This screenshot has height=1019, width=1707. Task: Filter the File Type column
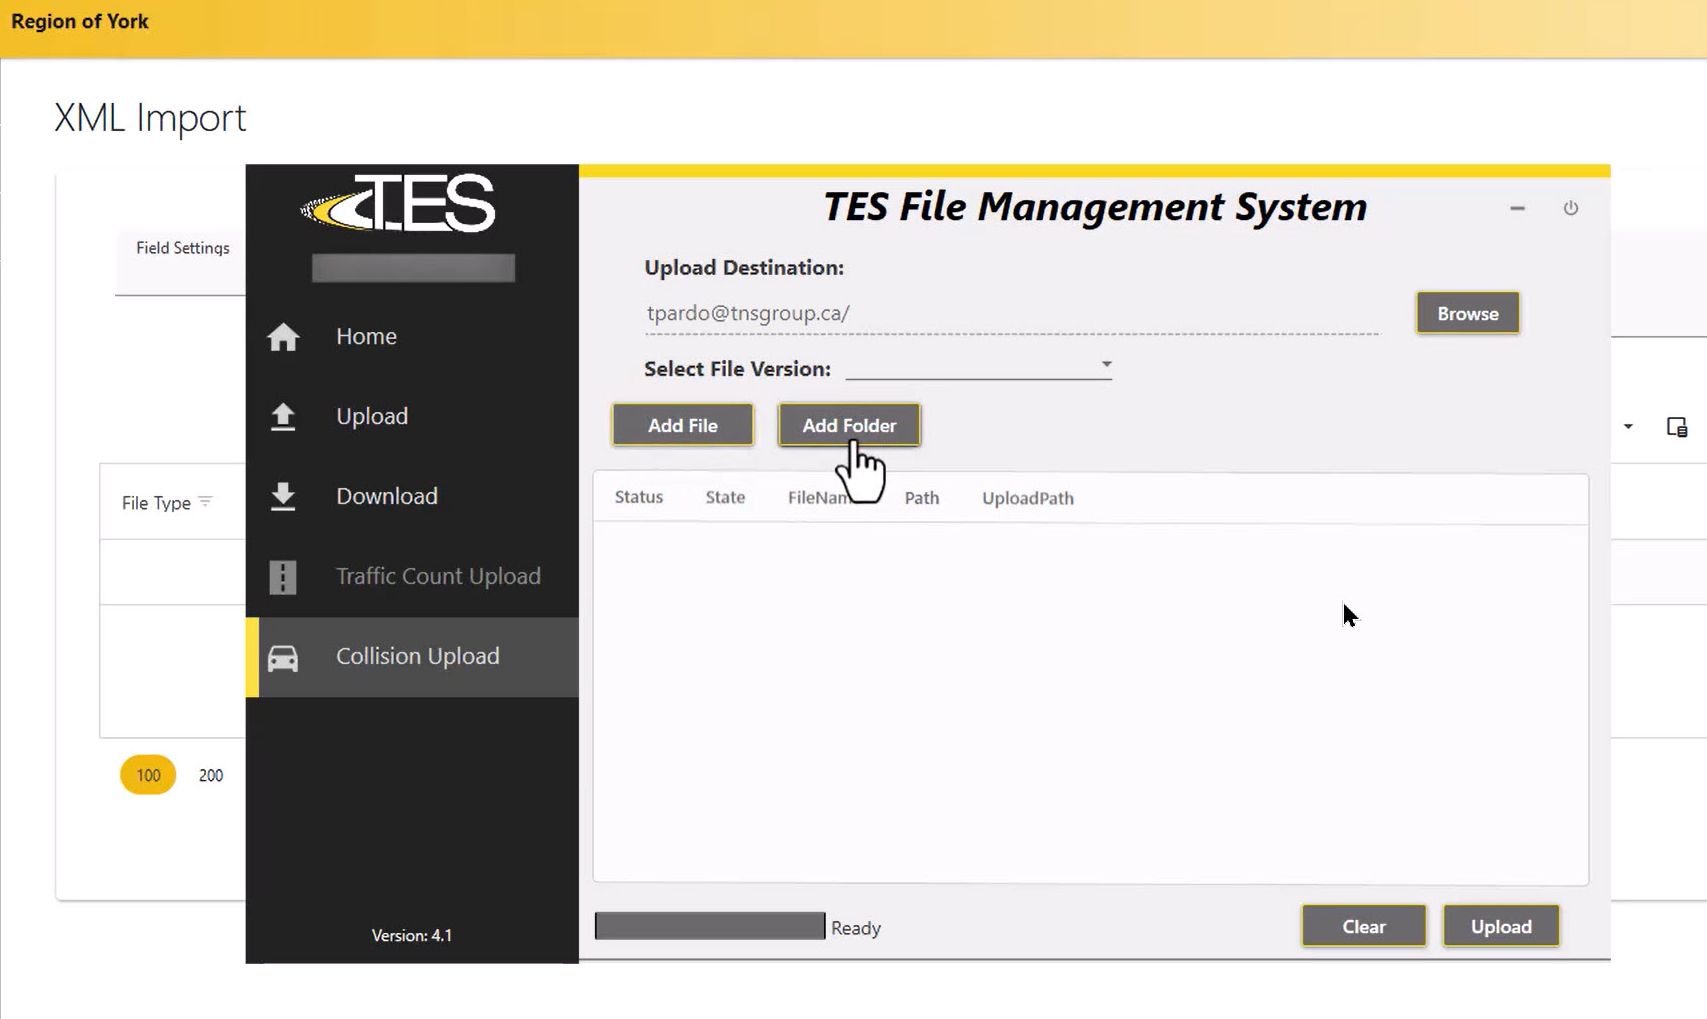coord(205,502)
